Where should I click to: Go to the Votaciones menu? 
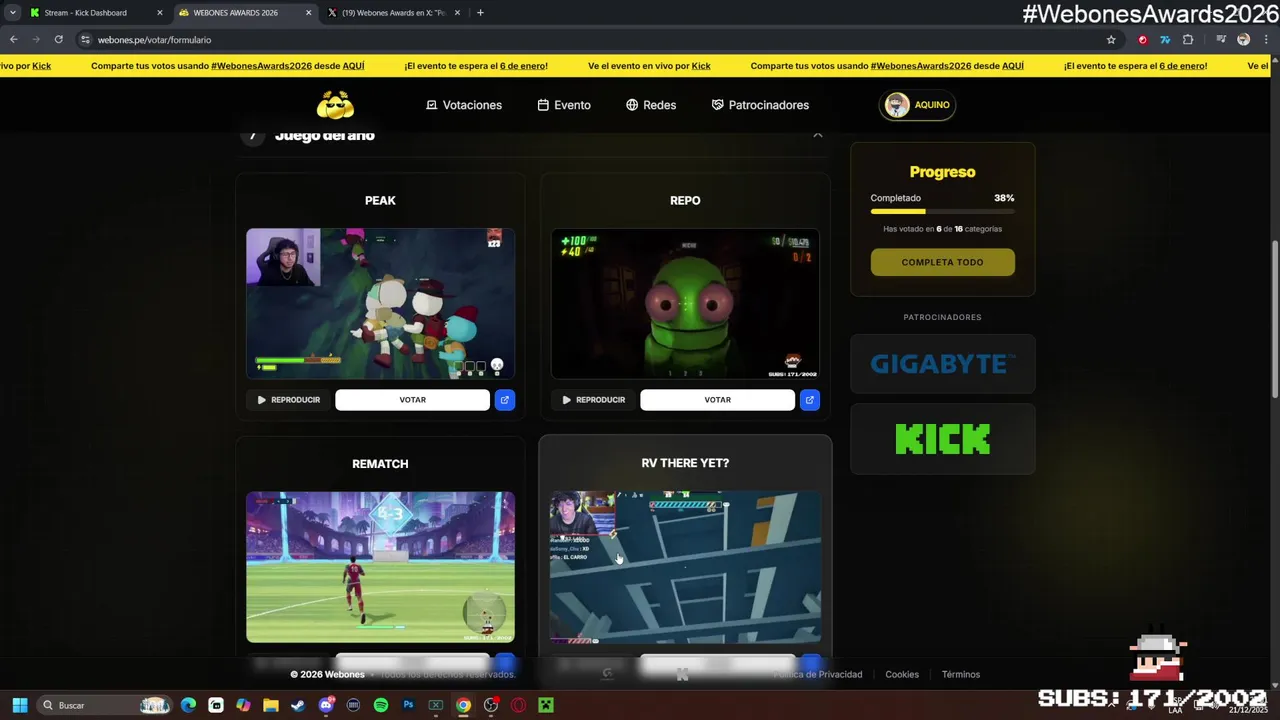point(464,105)
